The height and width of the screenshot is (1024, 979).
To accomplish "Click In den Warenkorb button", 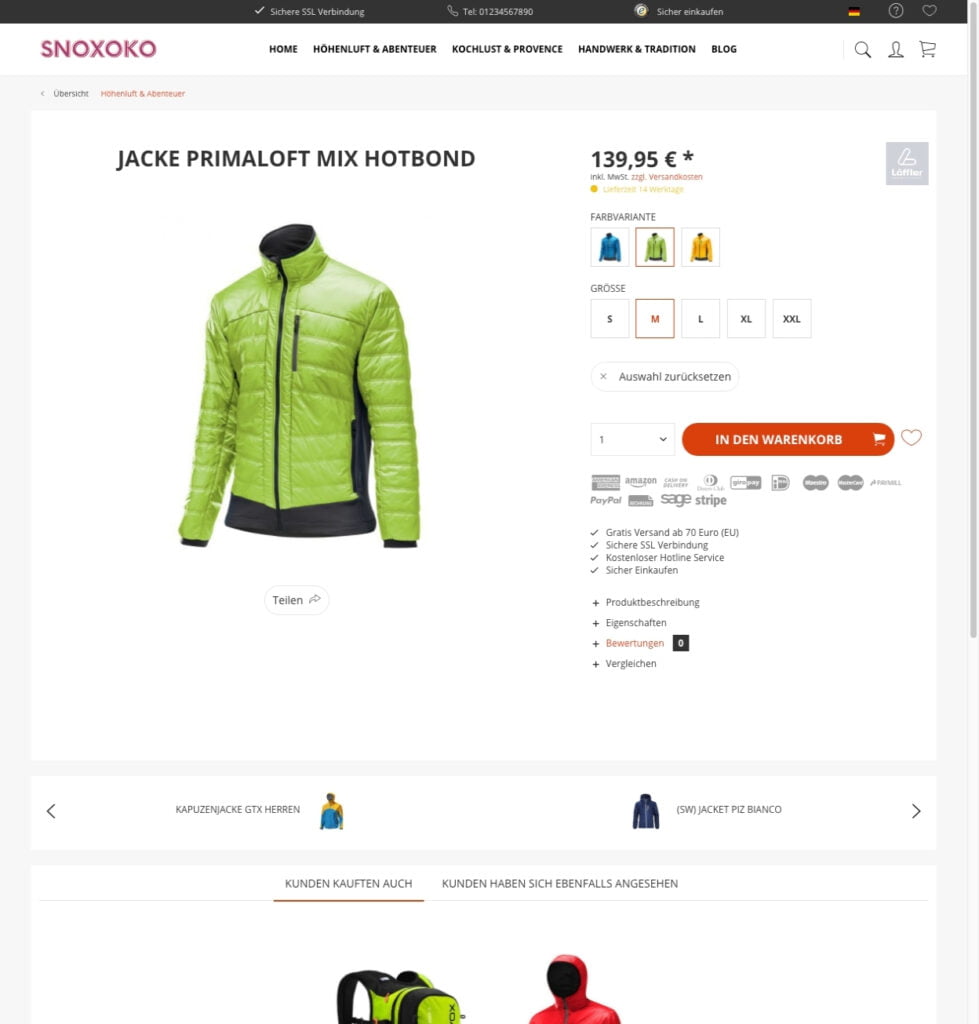I will (x=788, y=440).
